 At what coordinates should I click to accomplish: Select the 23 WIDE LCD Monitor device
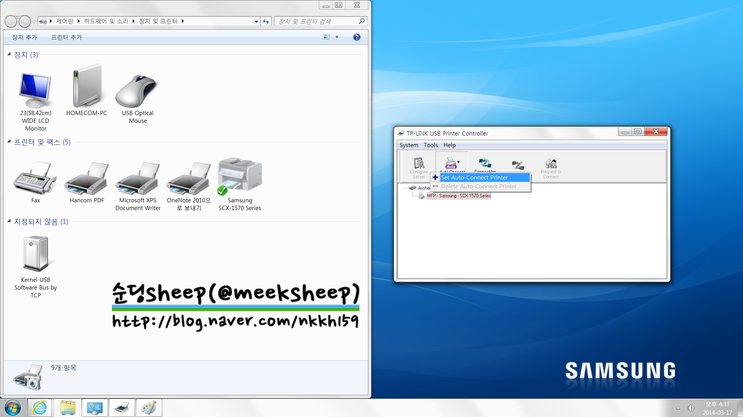36,100
